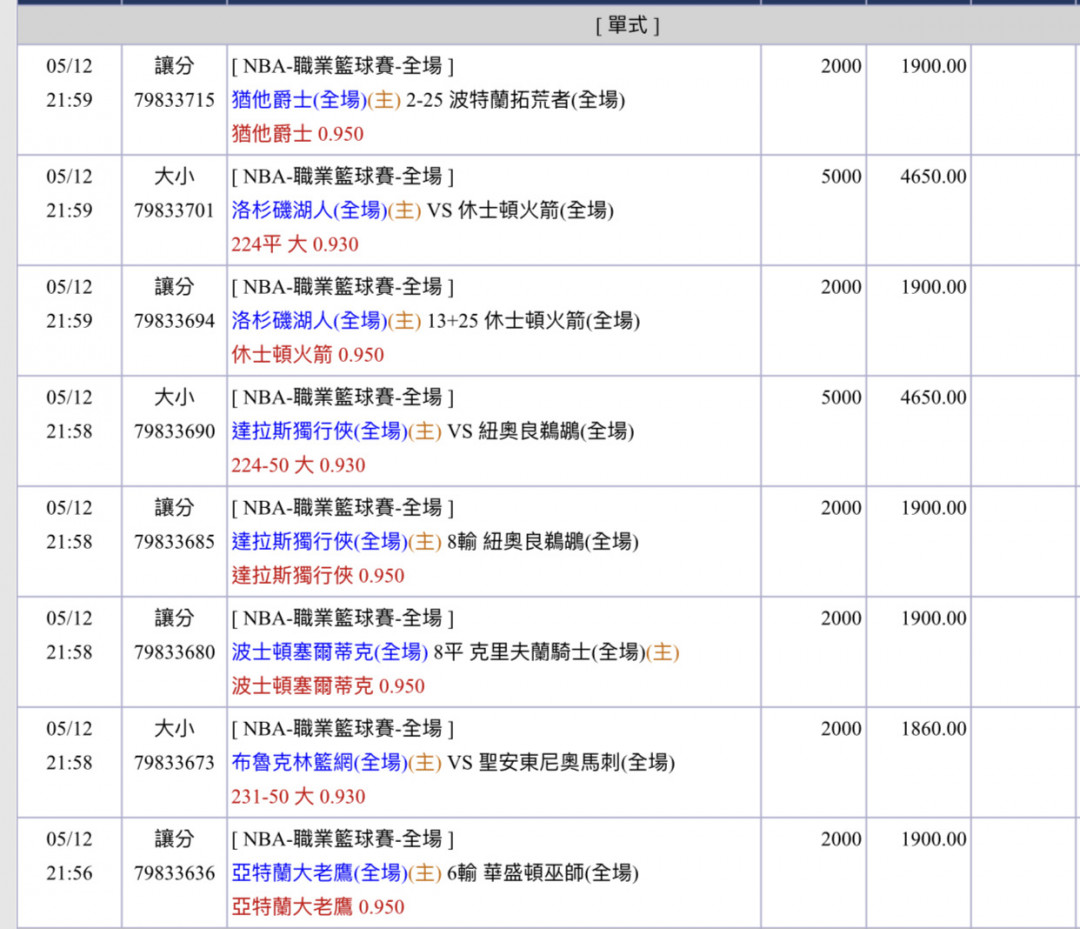Click 大小 bet type above 79833701
Screen dimensions: 1080x929
tap(174, 176)
